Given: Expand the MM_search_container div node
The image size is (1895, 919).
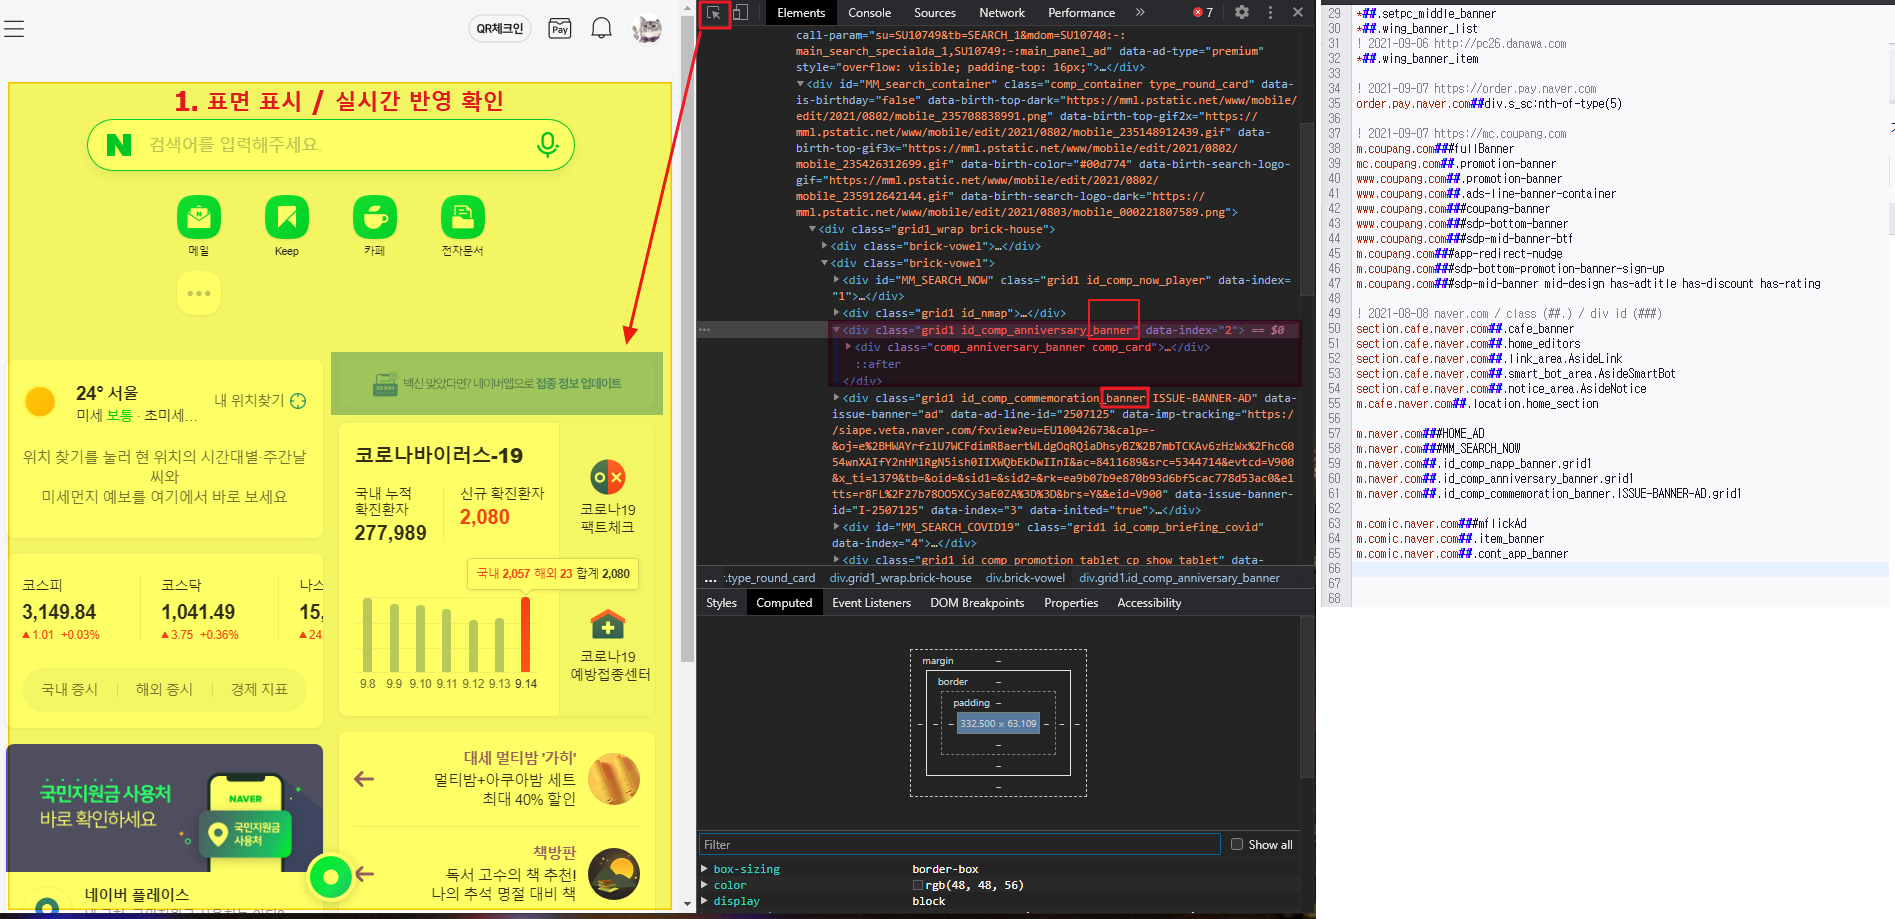Looking at the screenshot, I should pos(800,85).
